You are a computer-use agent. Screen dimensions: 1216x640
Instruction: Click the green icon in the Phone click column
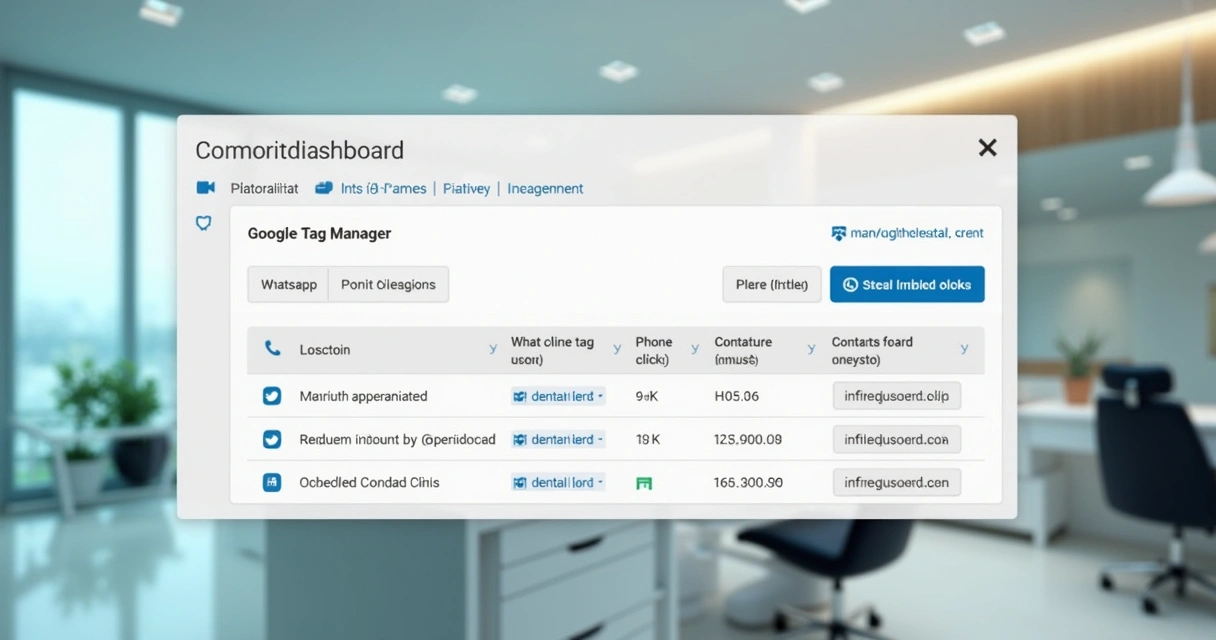coord(645,481)
